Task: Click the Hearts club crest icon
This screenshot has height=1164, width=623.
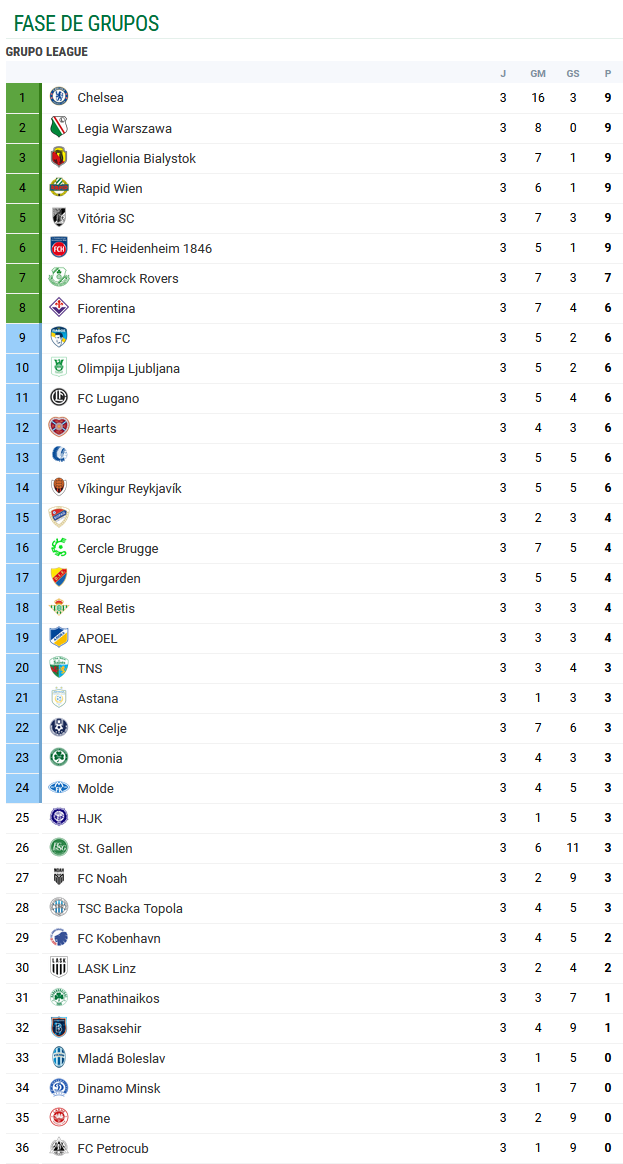Action: (x=59, y=428)
